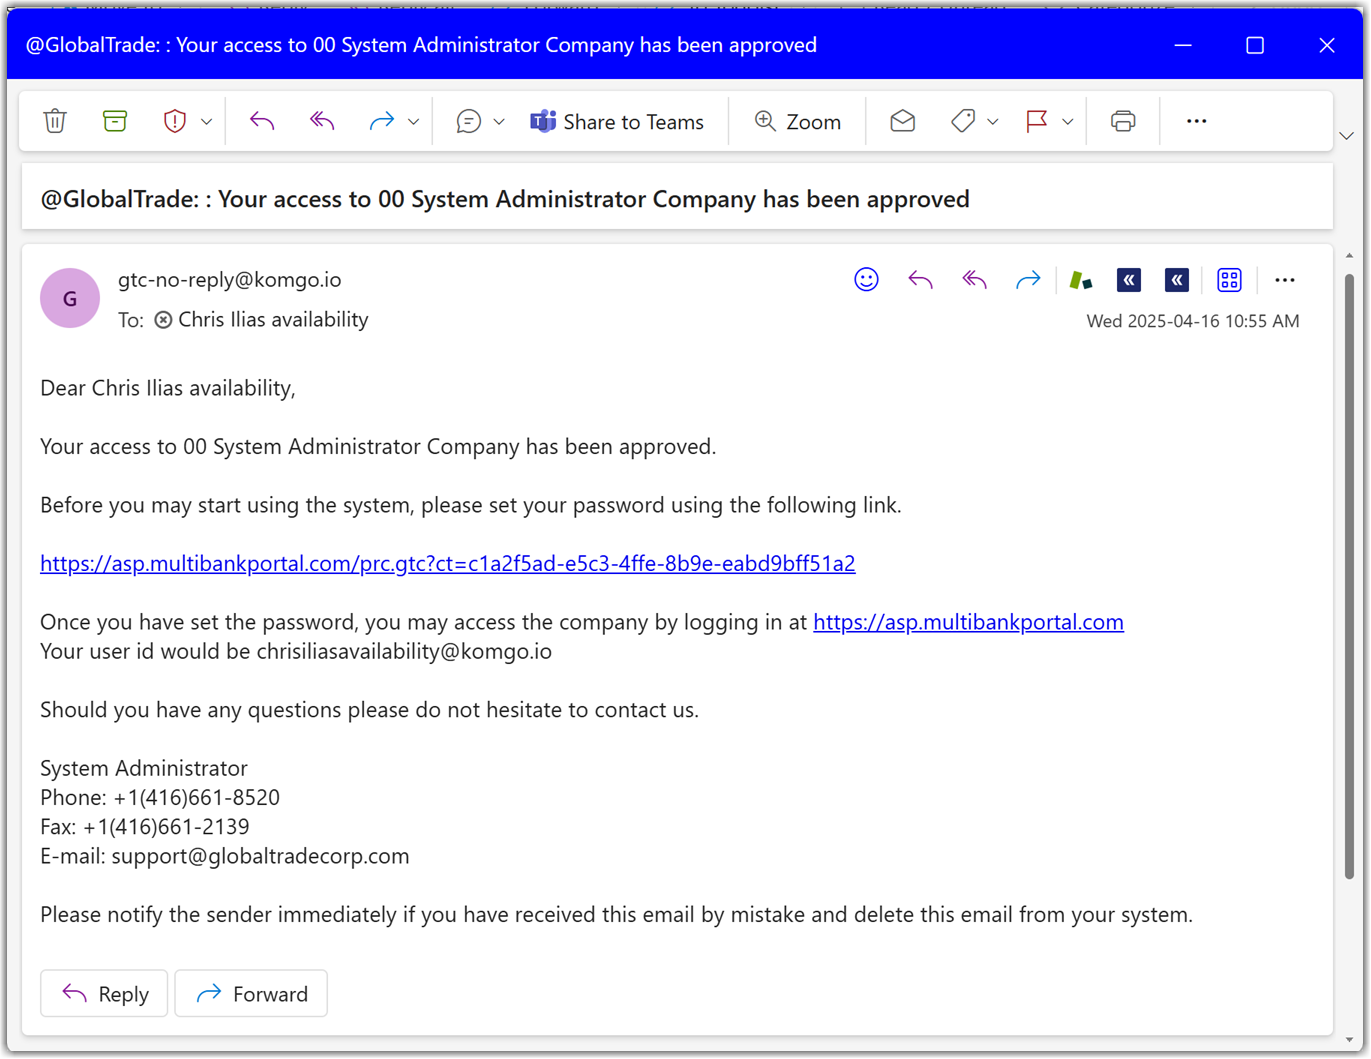Click the scroll down arrow of message pane
This screenshot has width=1371, height=1059.
point(1349,1040)
